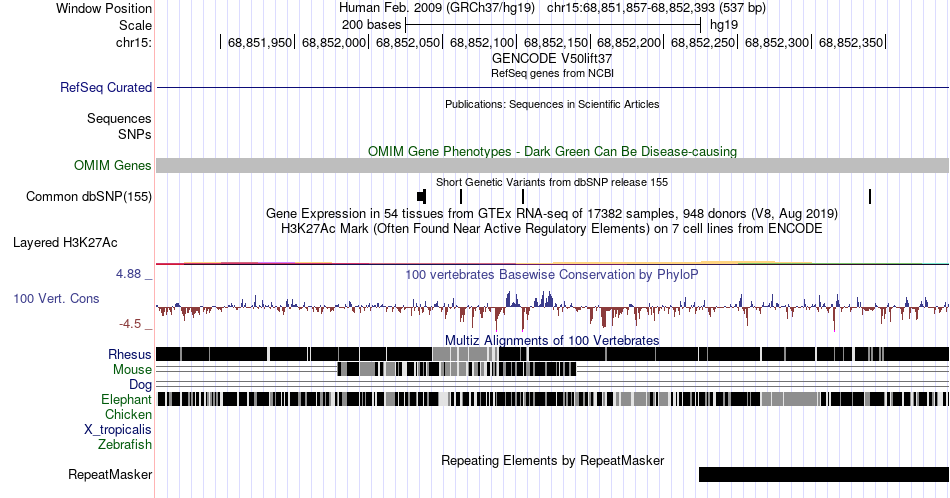Viewport: 950px width, 498px height.
Task: Click the second dbSNP variant tick
Action: click(461, 196)
